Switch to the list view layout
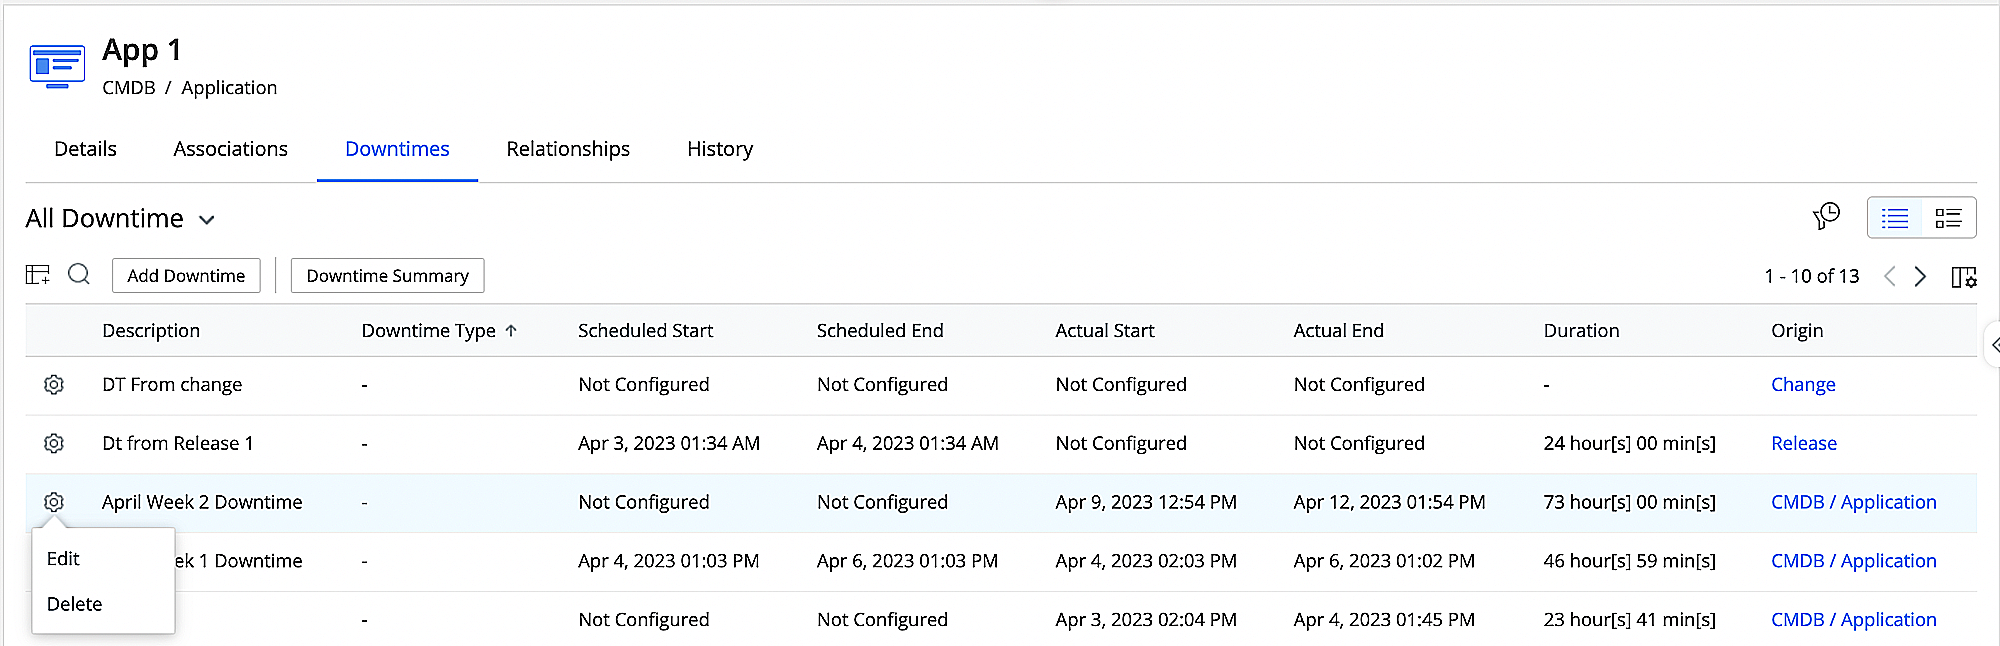This screenshot has height=646, width=2000. tap(1895, 218)
